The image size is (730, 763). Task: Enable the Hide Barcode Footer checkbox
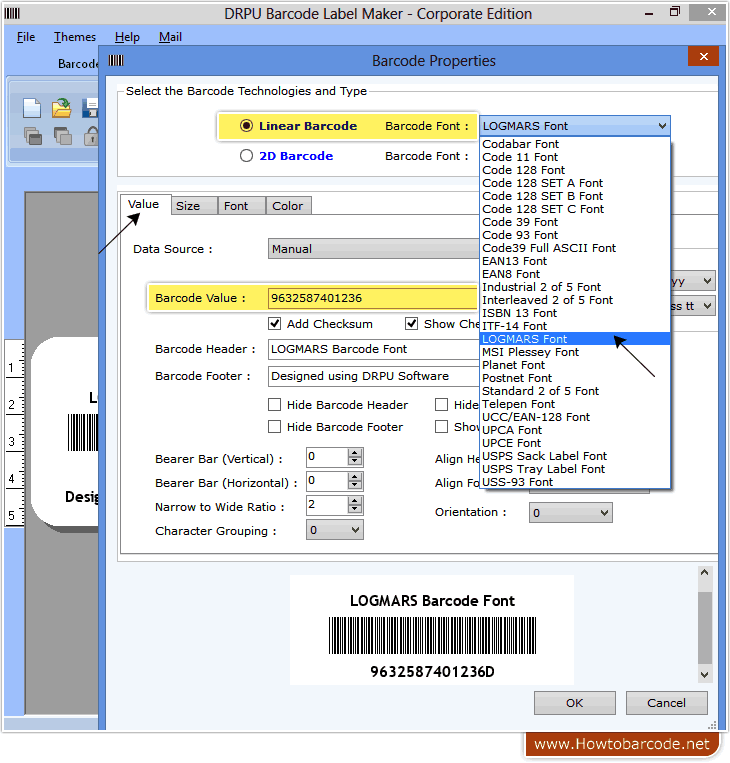coord(274,427)
